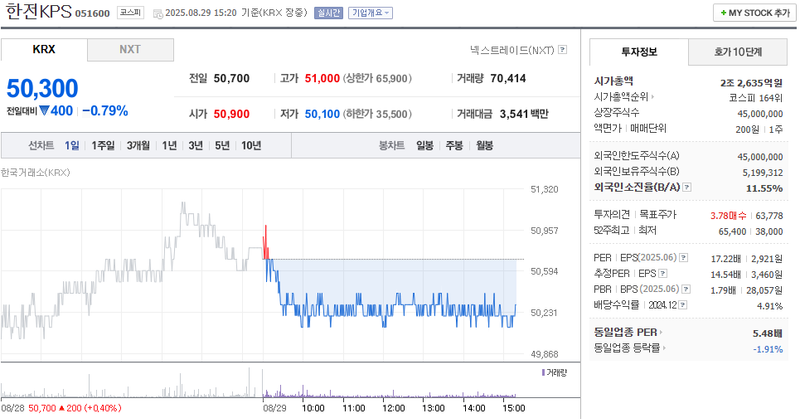
Task: Click the 저가 value 50,100
Action: (322, 114)
